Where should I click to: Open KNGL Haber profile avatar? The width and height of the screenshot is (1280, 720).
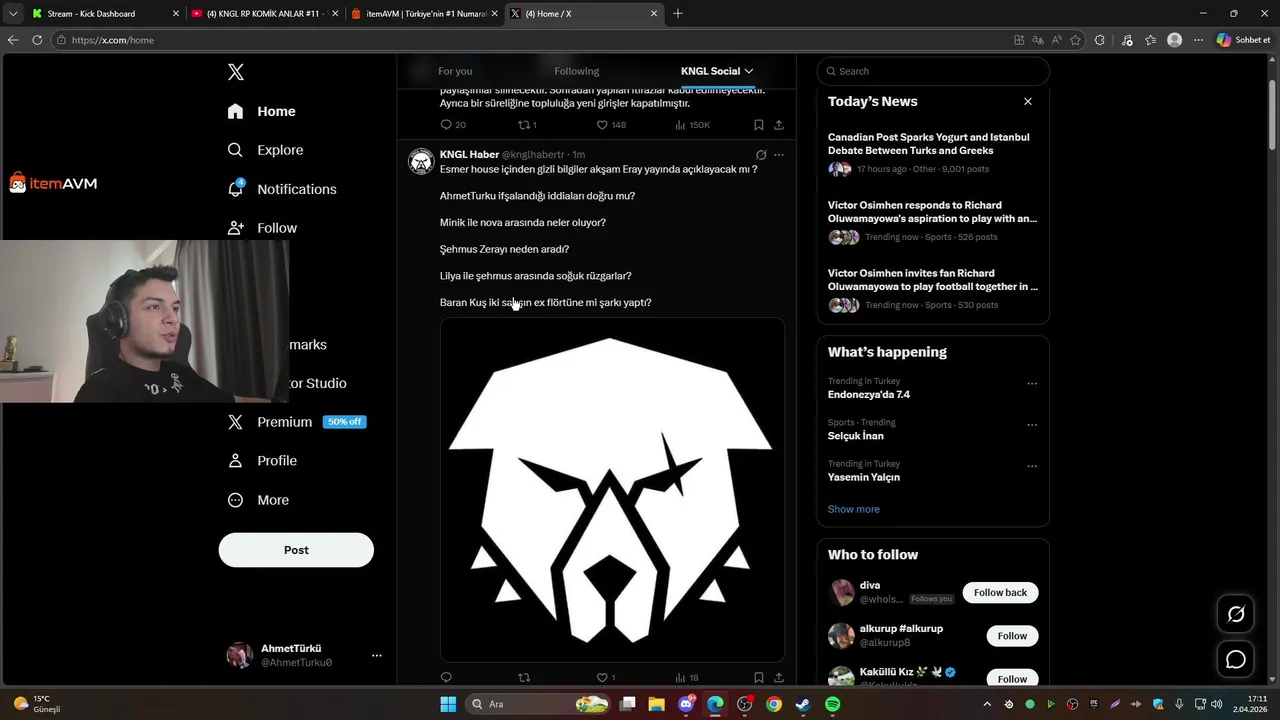(421, 161)
